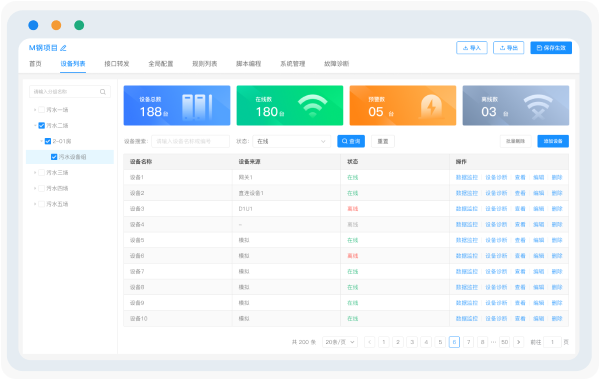The image size is (600, 380).
Task: Open 设备诊断 for 设备2
Action: pyautogui.click(x=496, y=193)
